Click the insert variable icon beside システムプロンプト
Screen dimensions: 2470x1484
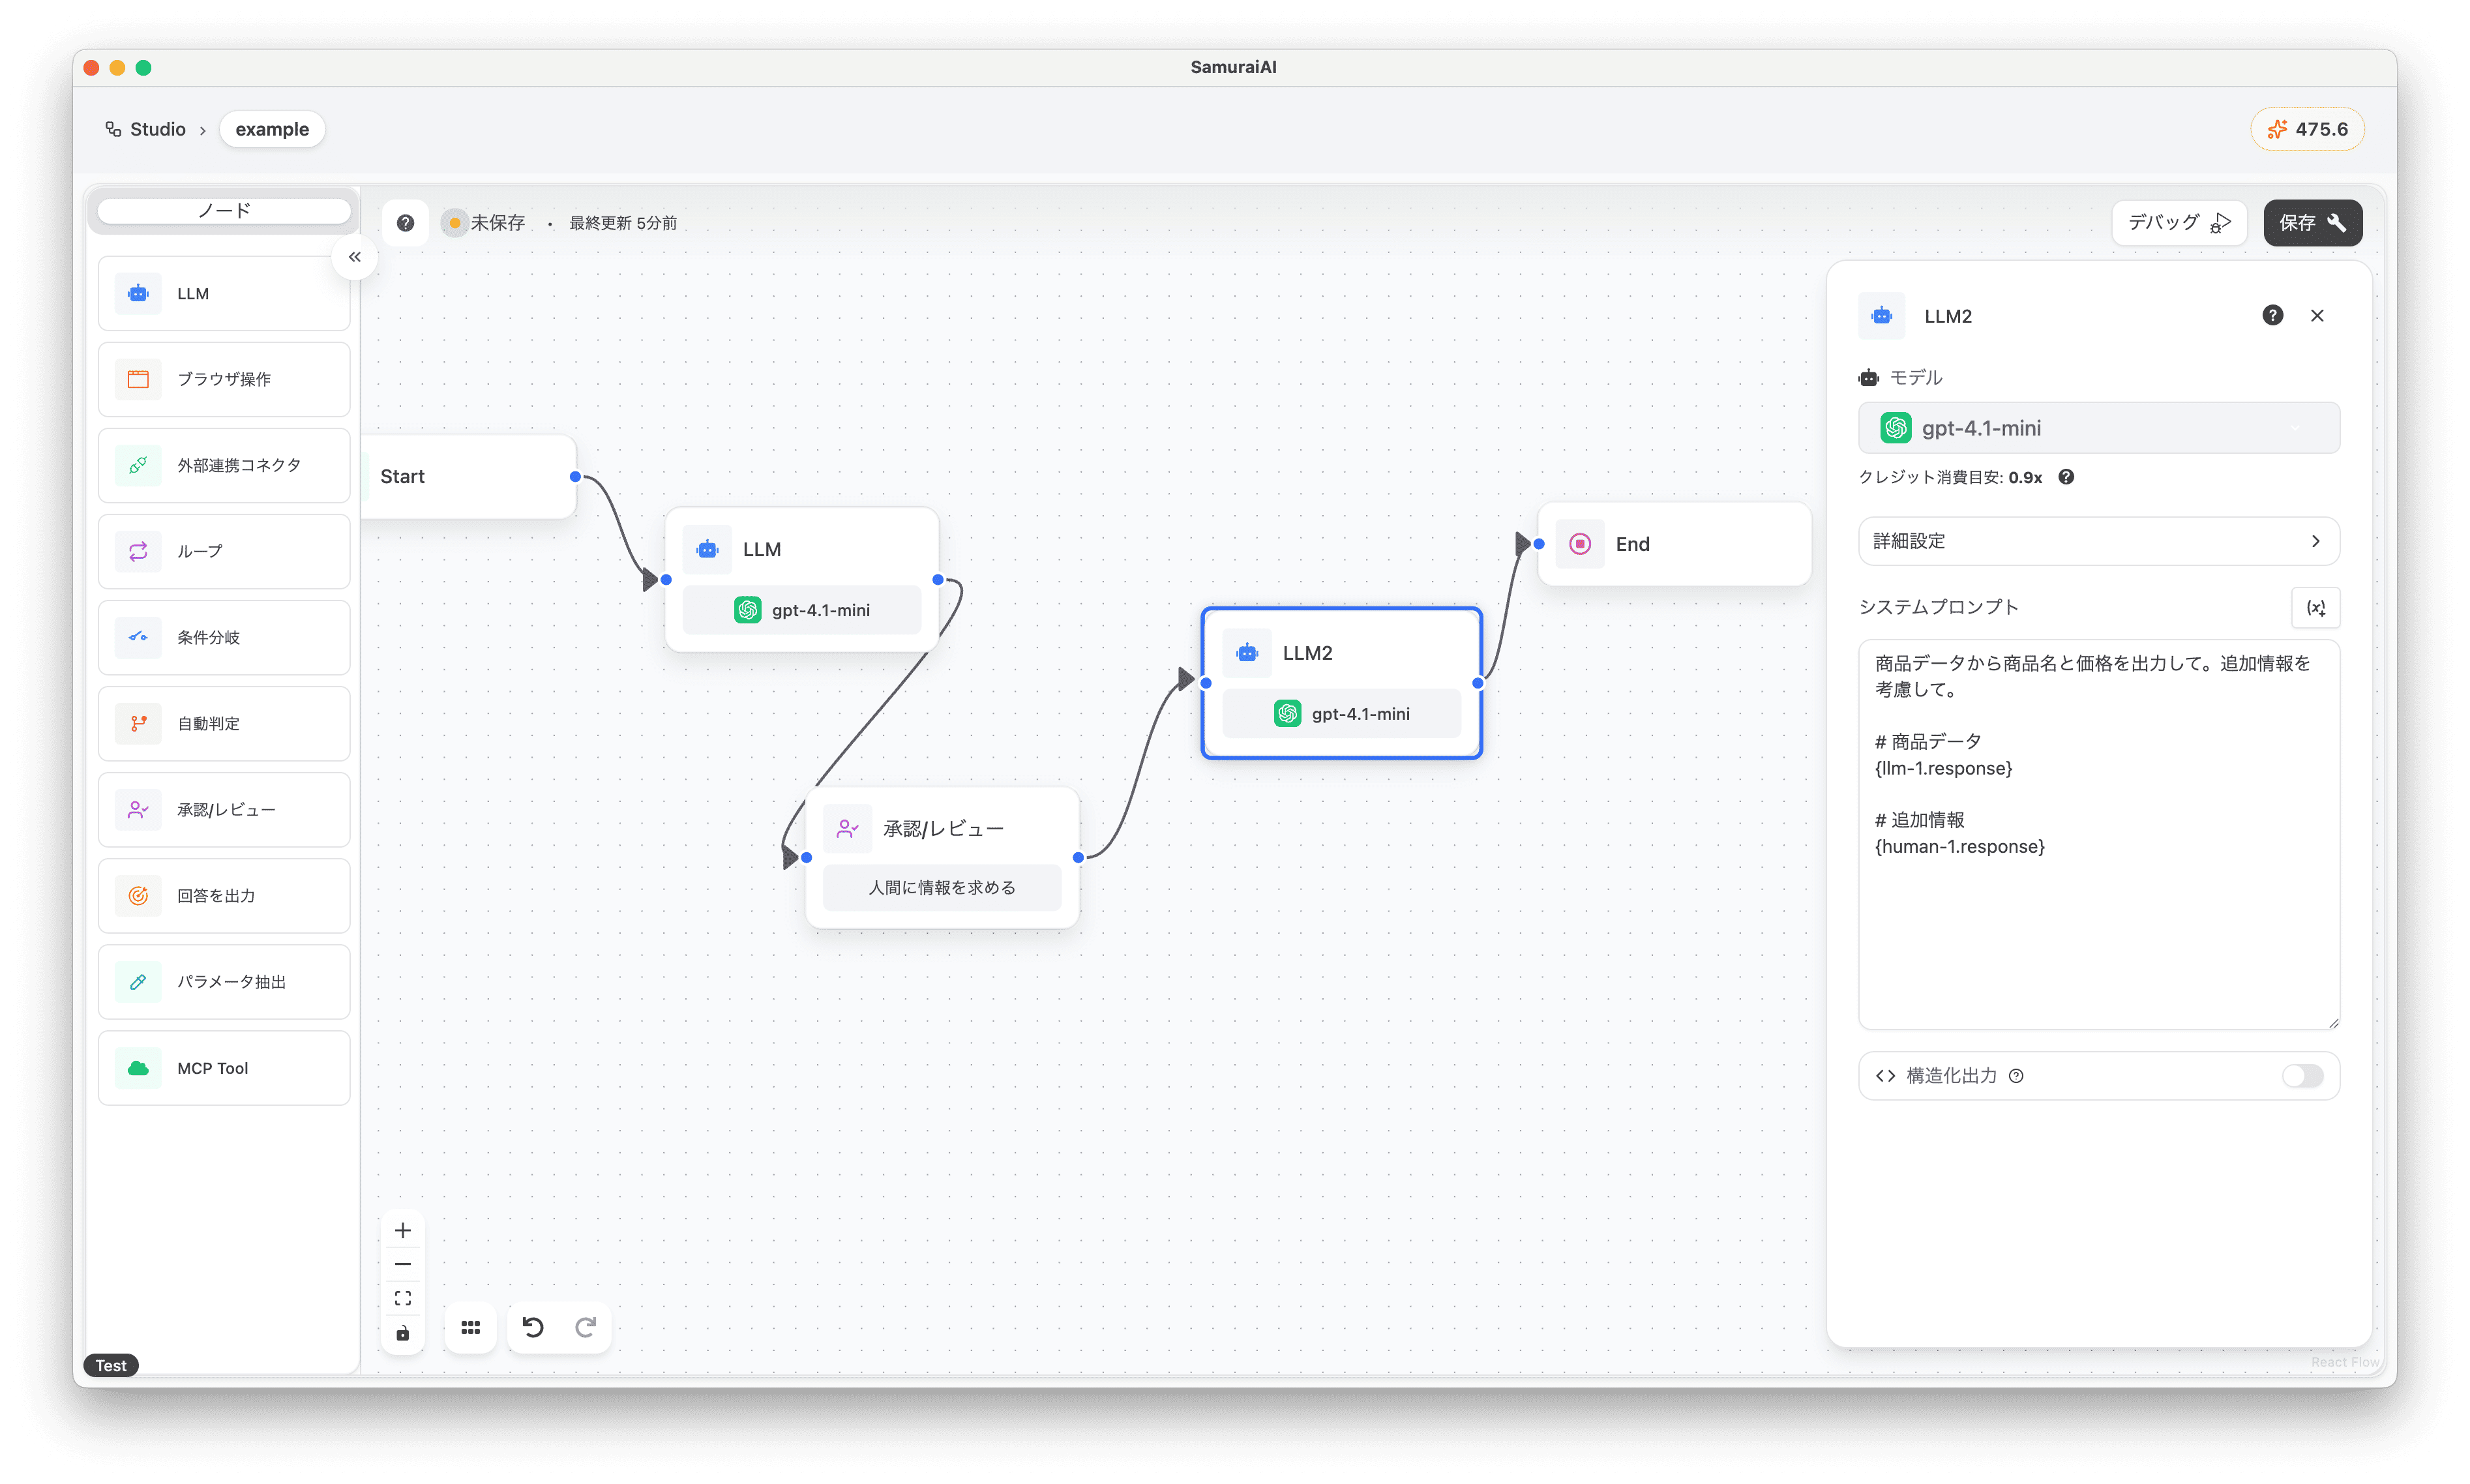click(x=2315, y=607)
